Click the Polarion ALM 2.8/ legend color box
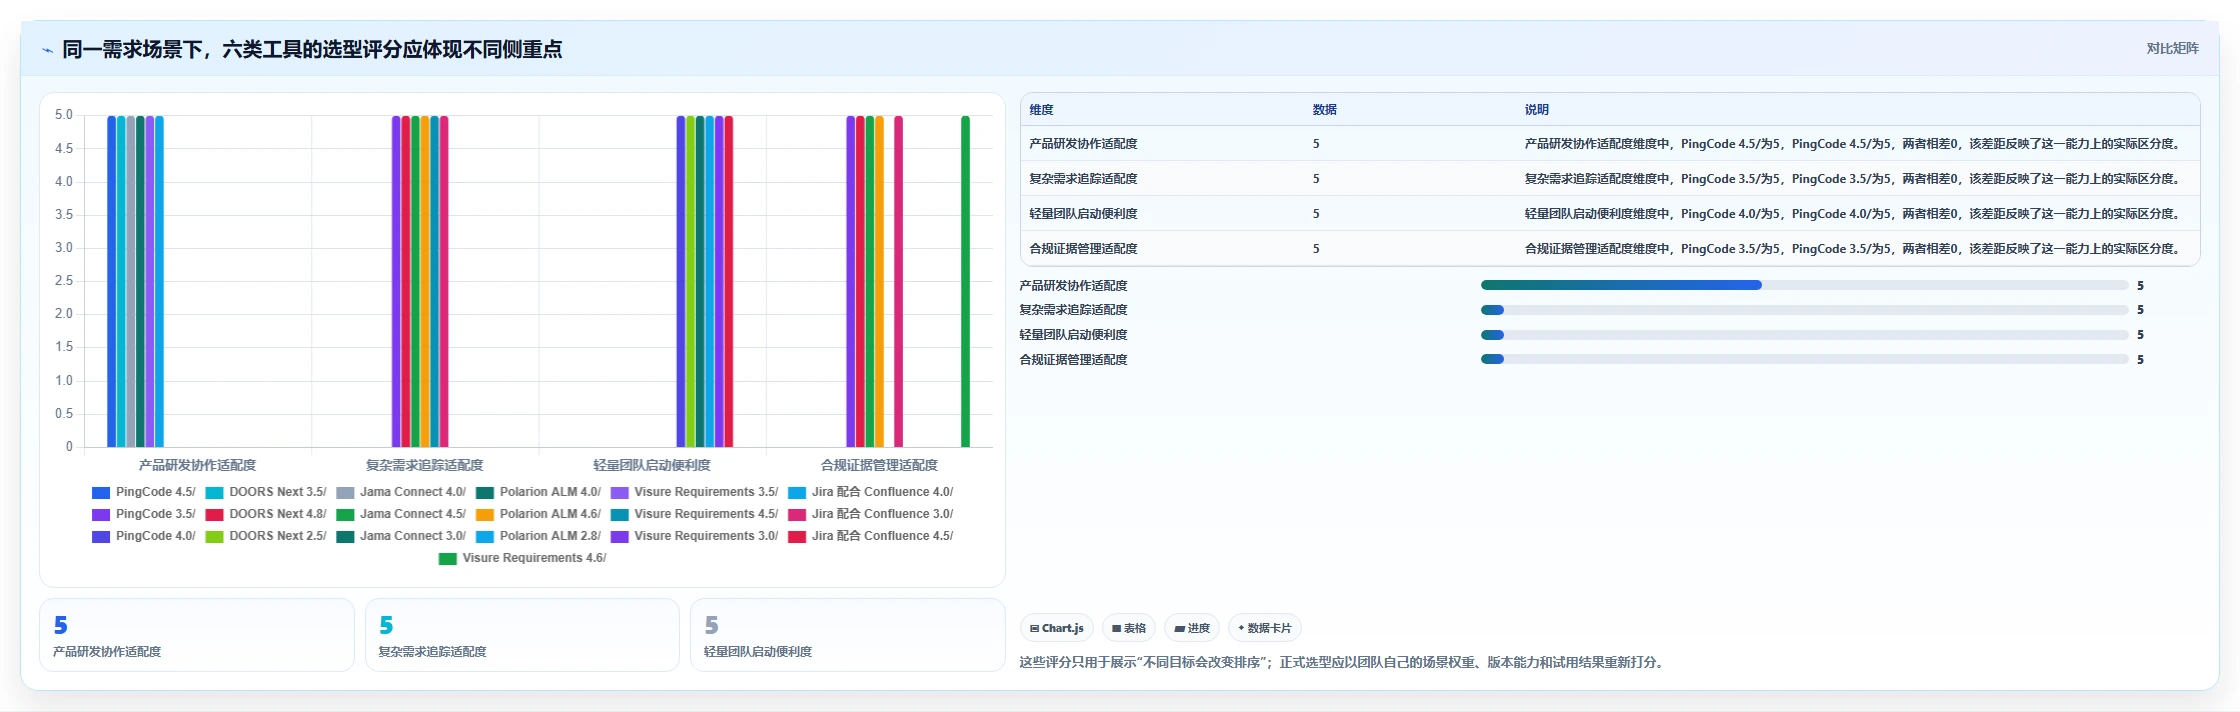2240x712 pixels. (485, 536)
